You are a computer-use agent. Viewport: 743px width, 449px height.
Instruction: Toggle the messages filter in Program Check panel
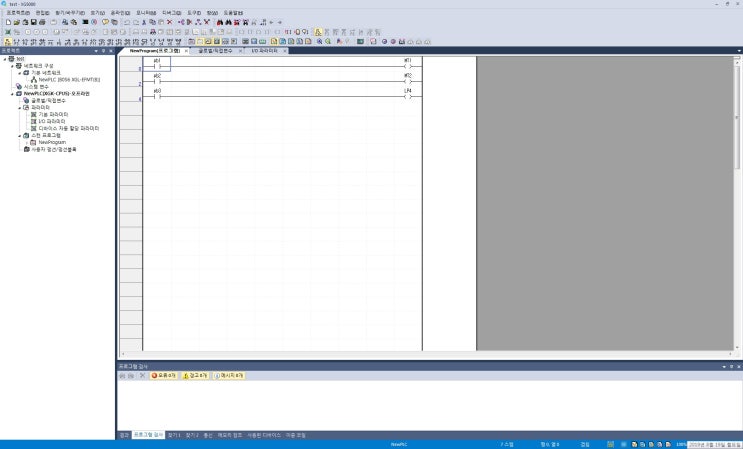coord(228,375)
